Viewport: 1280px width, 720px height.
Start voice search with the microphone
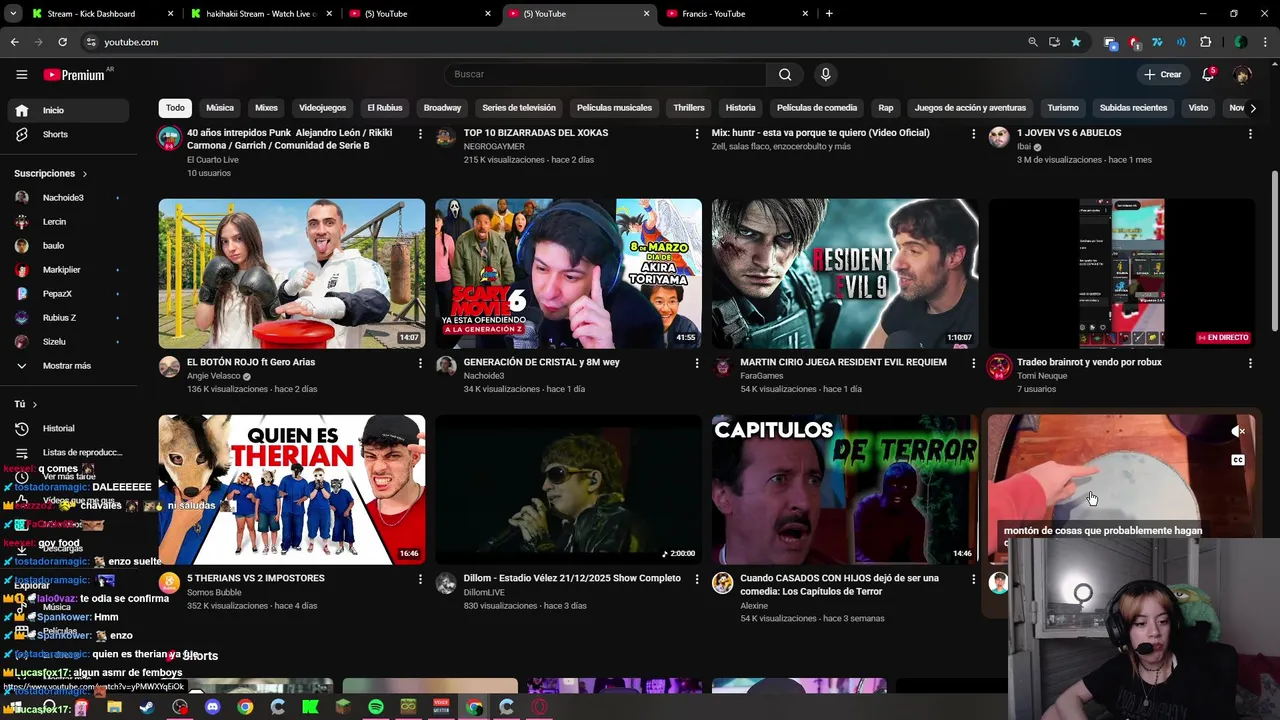coord(825,74)
